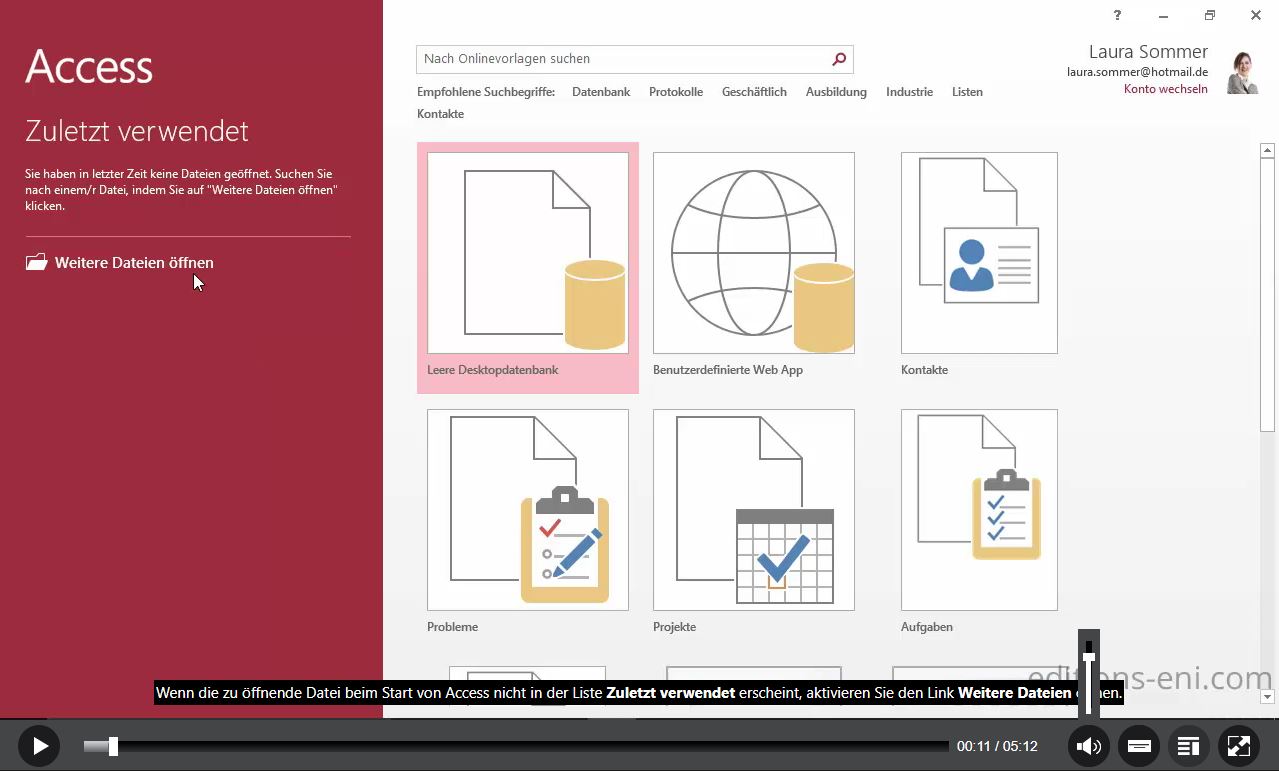Screen dimensions: 1279x771
Task: Enter fullscreen mode
Action: (x=1238, y=746)
